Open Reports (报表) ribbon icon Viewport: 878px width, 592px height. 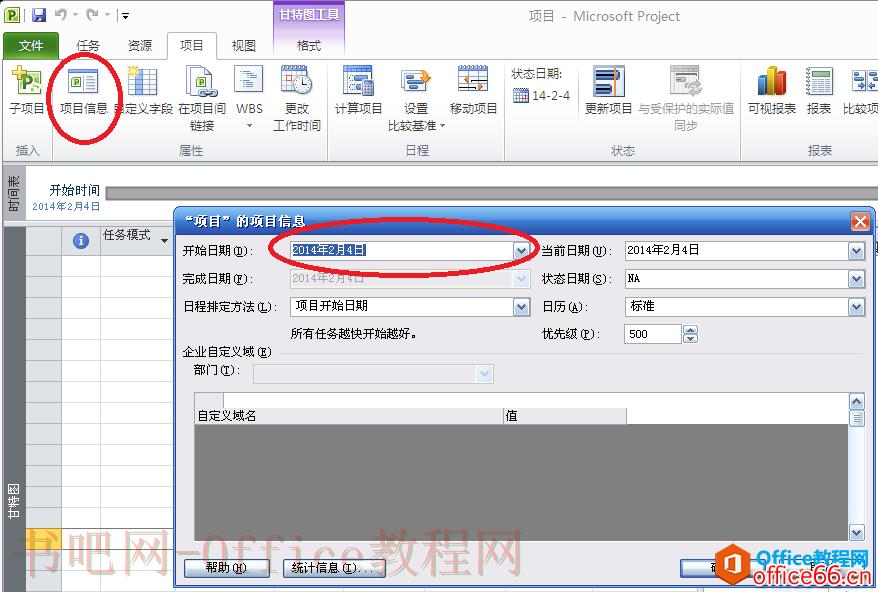coord(819,81)
